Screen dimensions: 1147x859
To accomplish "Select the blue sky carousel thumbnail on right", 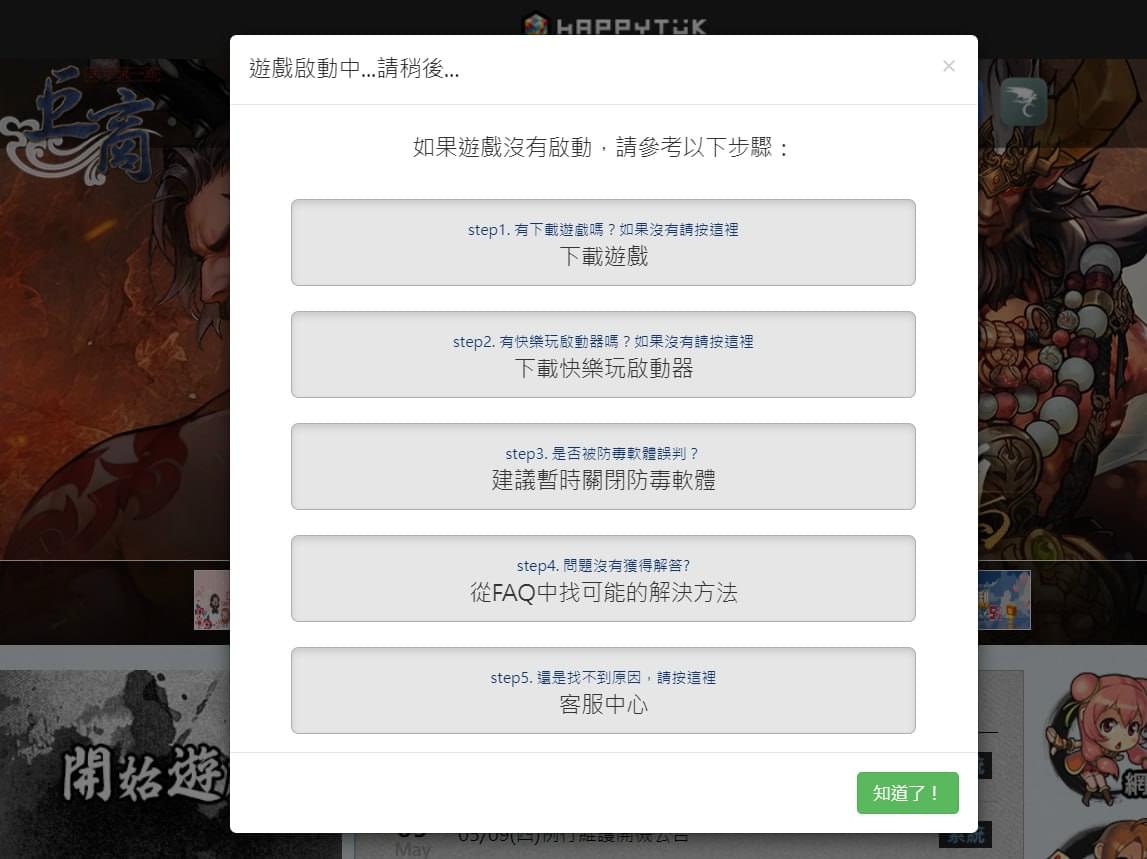I will click(1004, 600).
